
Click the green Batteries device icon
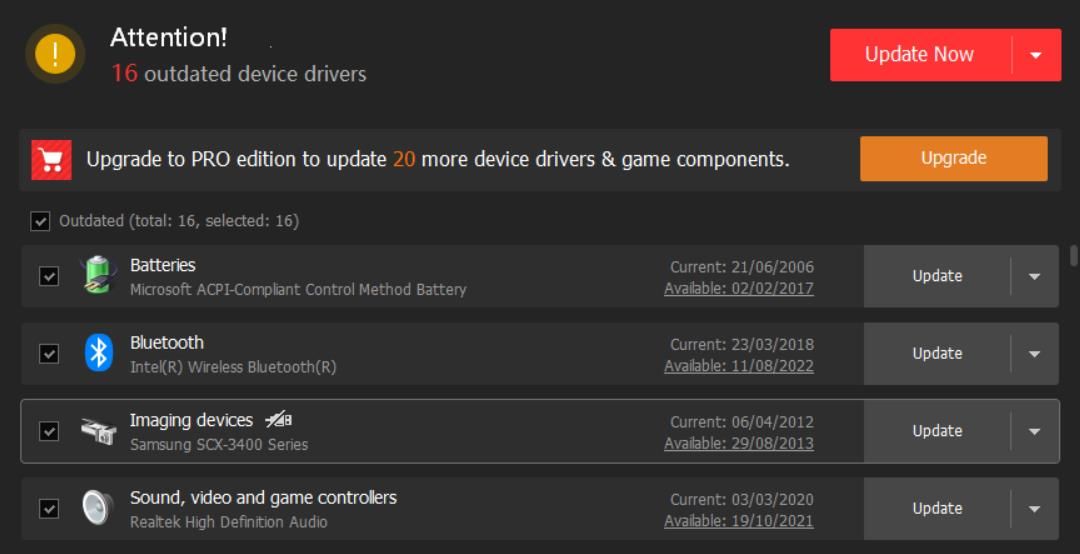(x=98, y=275)
